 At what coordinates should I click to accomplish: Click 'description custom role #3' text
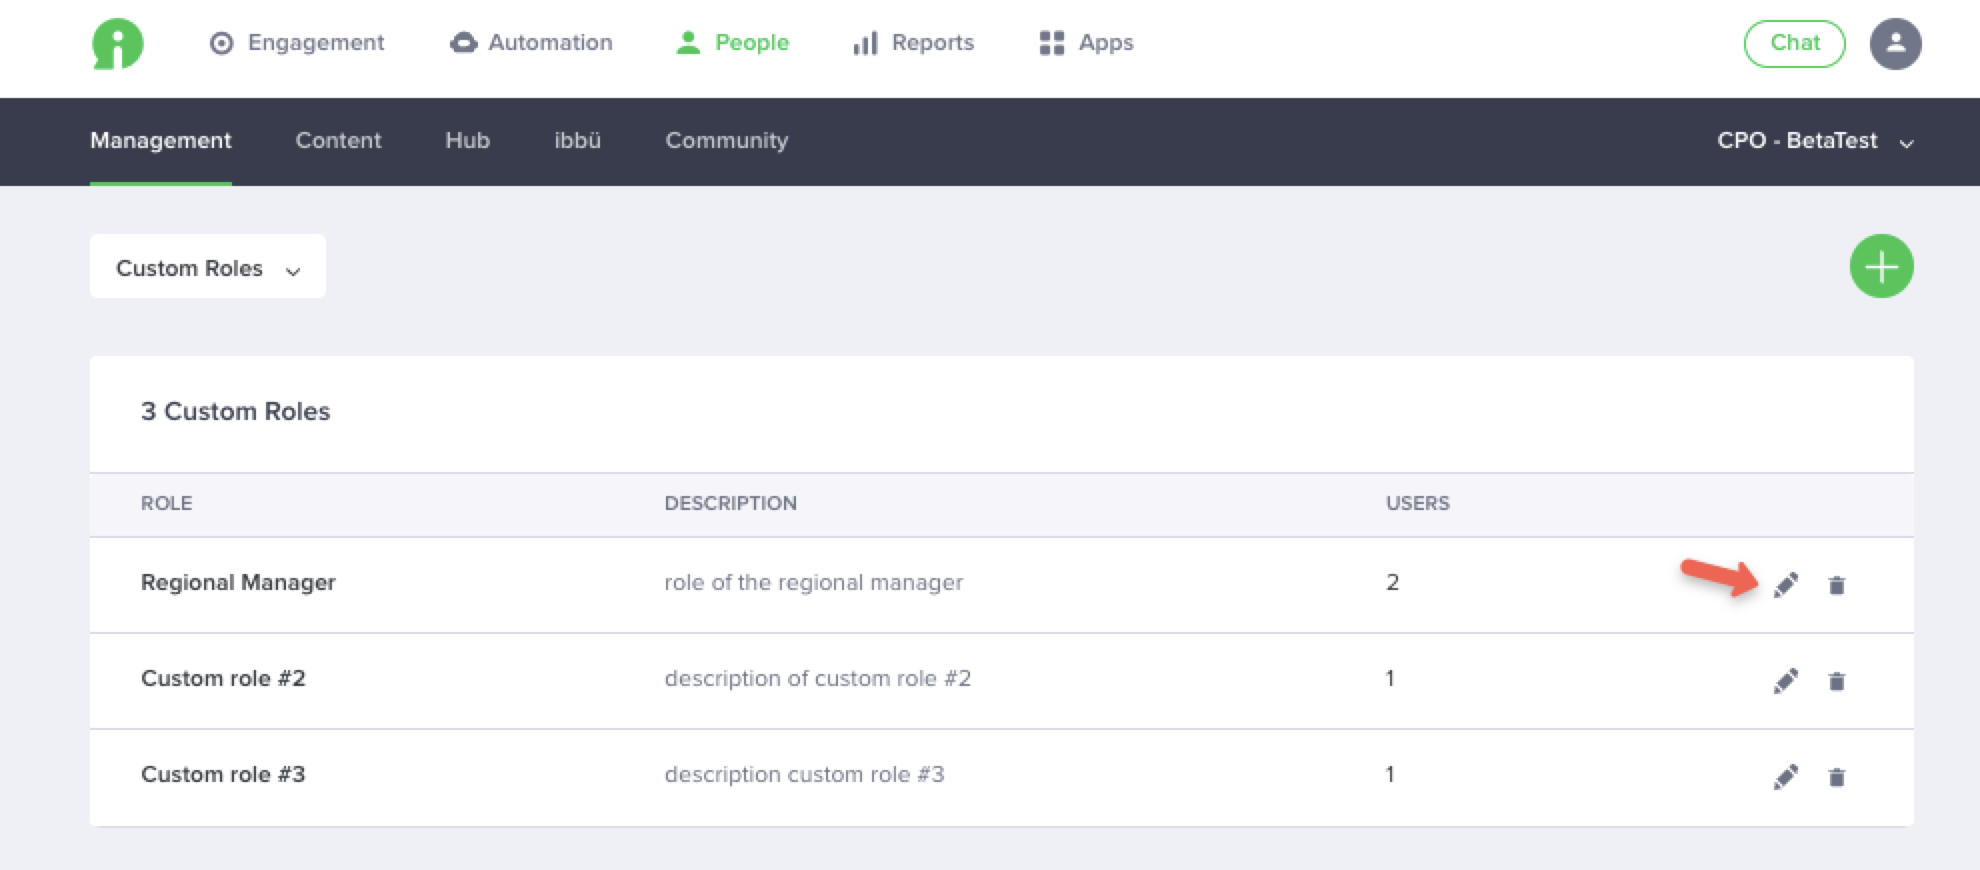click(805, 774)
